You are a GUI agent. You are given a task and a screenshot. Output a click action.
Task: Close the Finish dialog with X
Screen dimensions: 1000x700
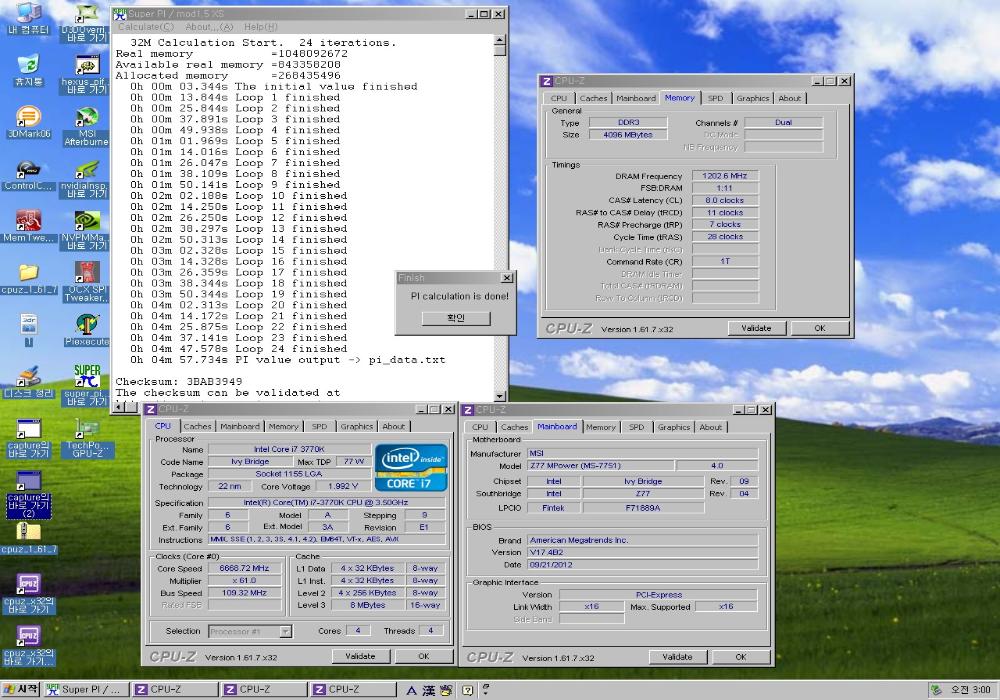point(507,278)
